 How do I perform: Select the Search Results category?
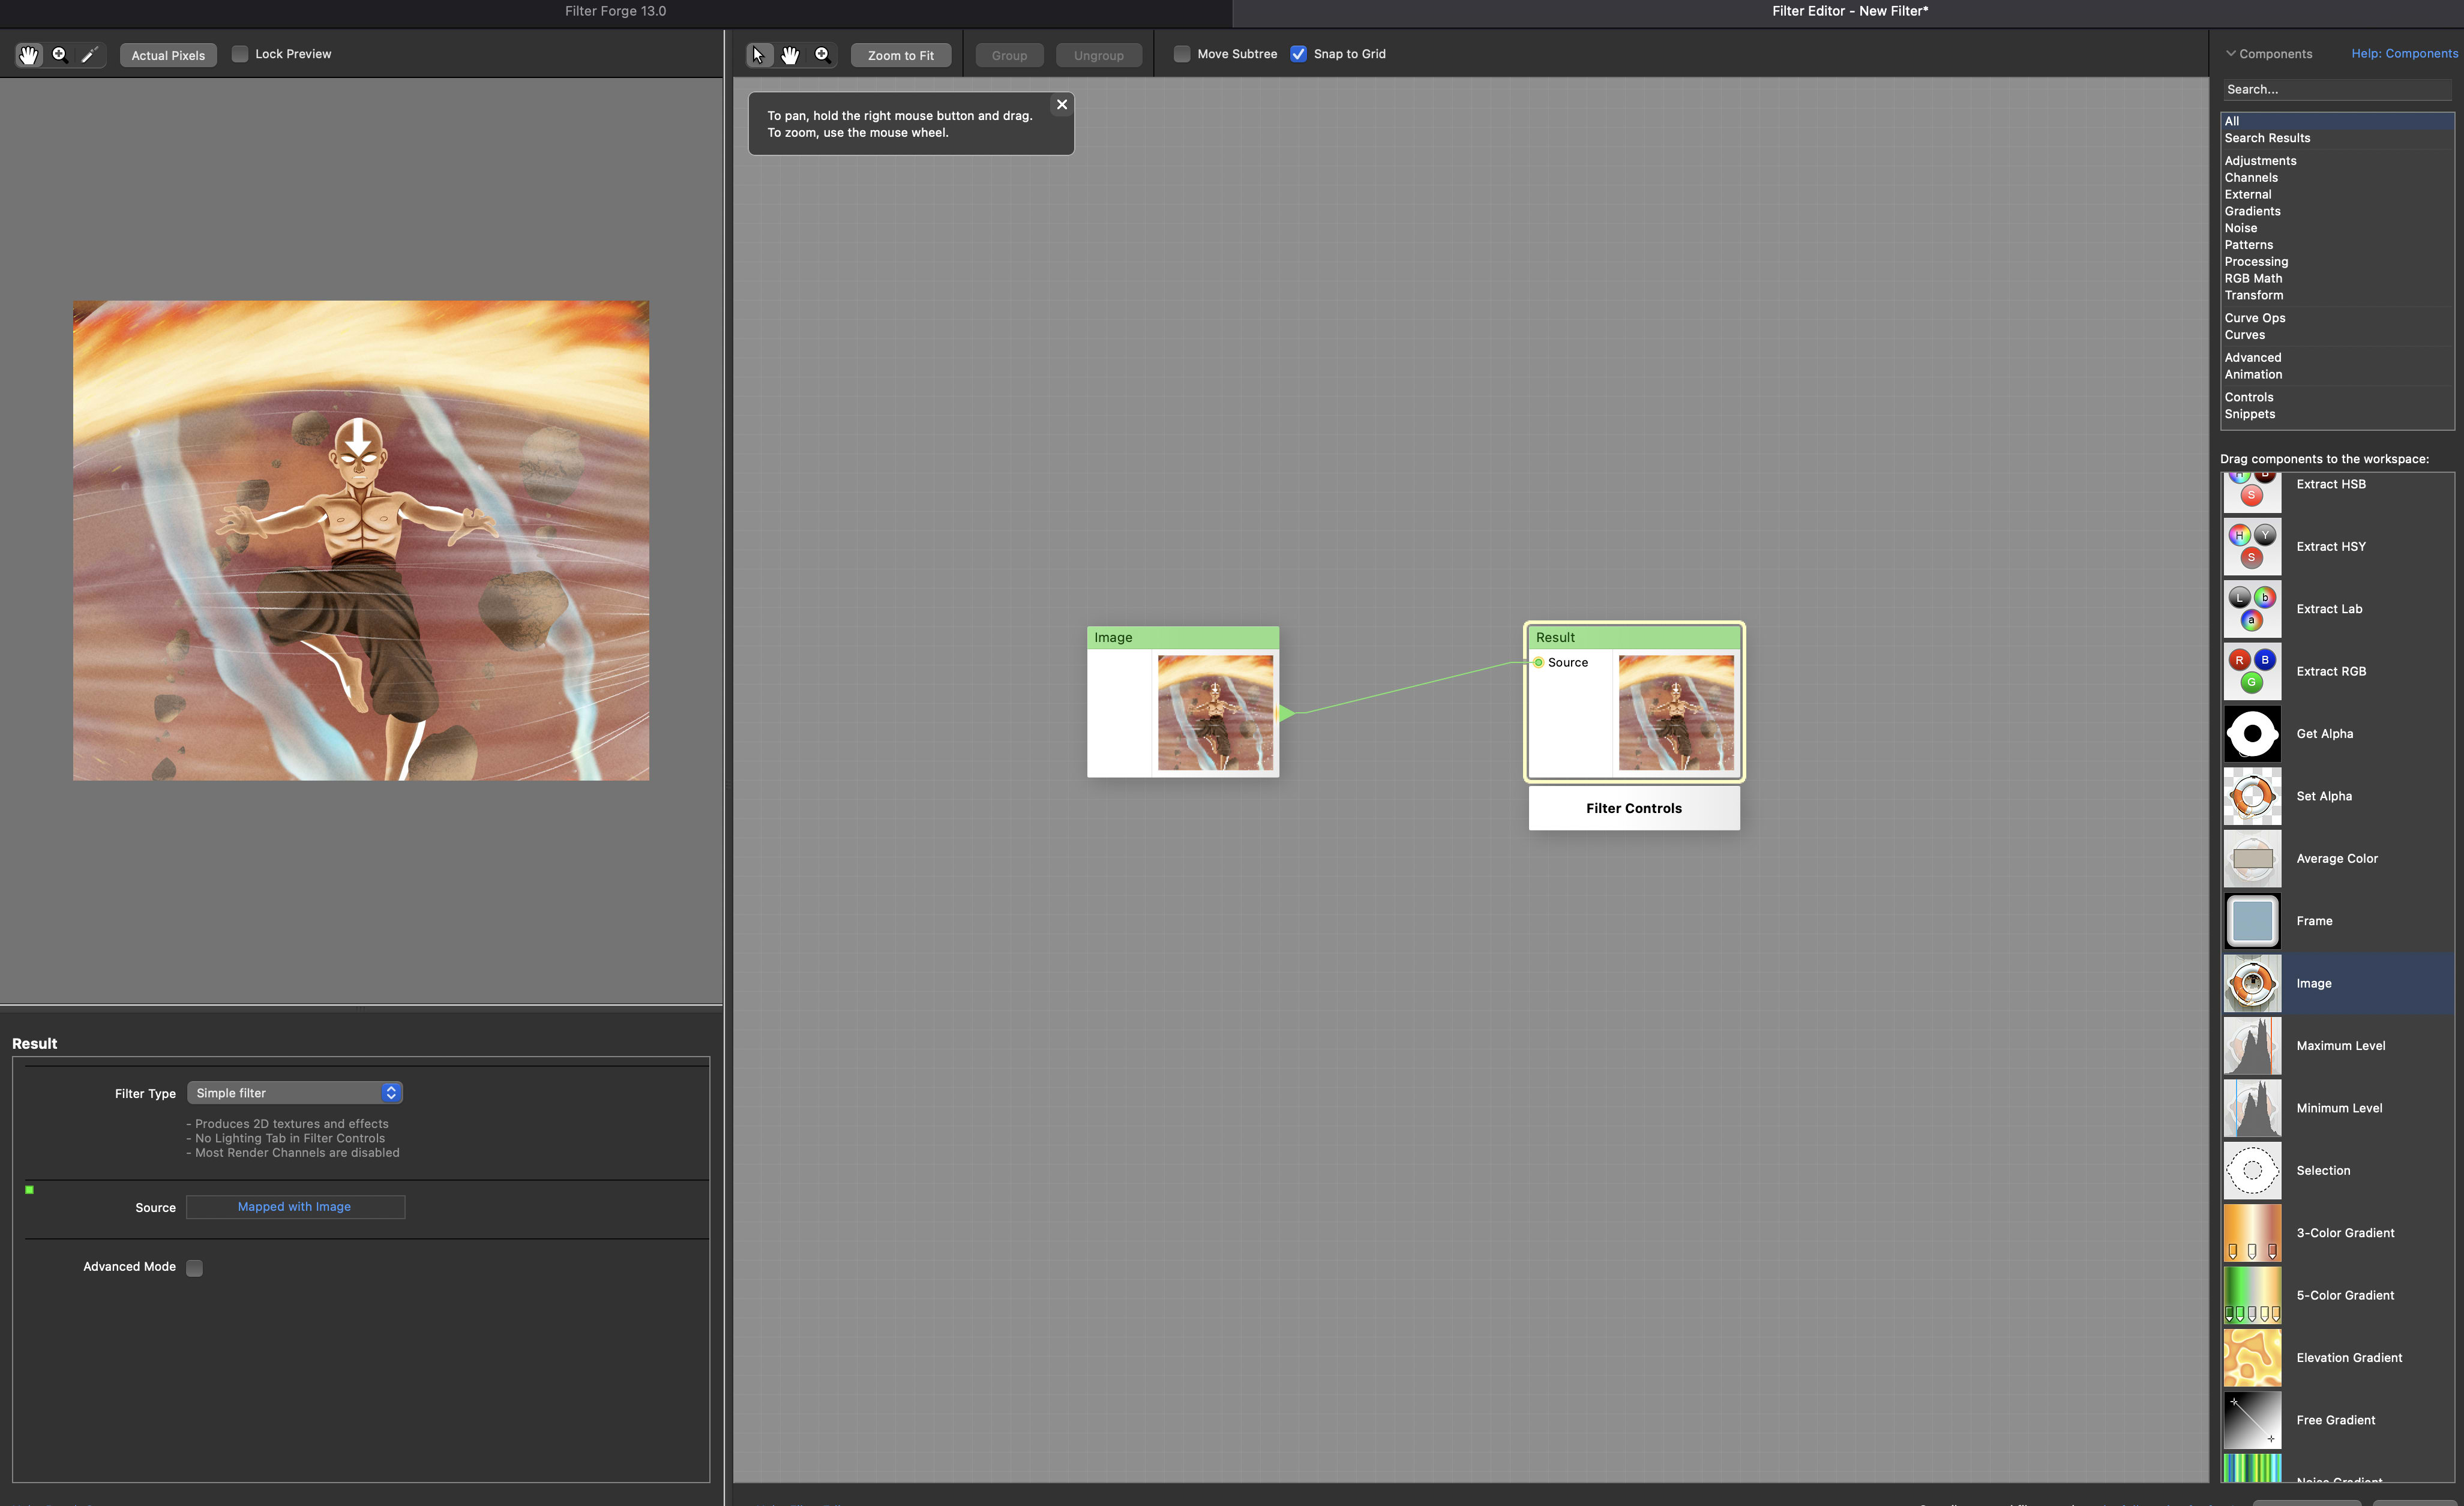pyautogui.click(x=2337, y=138)
